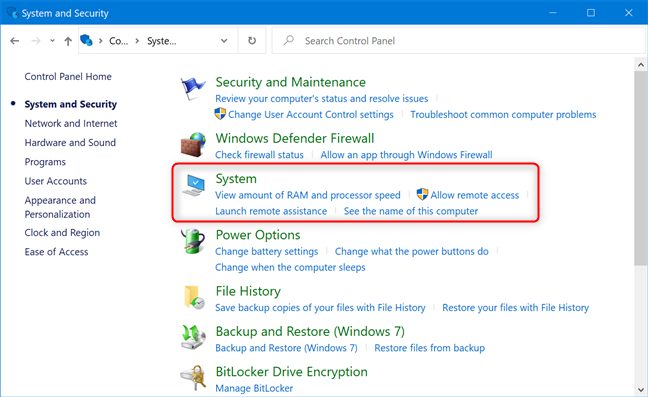
Task: Click the vertical scrollbar thumb
Action: [641, 168]
